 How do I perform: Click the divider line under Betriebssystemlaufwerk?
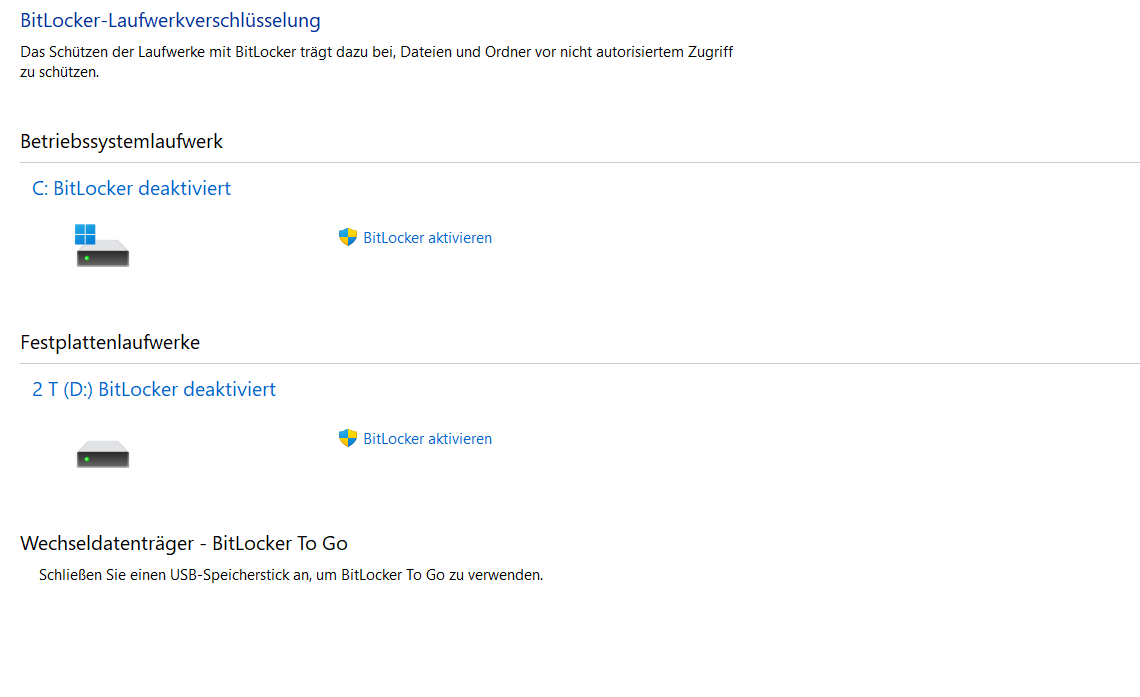pos(579,162)
